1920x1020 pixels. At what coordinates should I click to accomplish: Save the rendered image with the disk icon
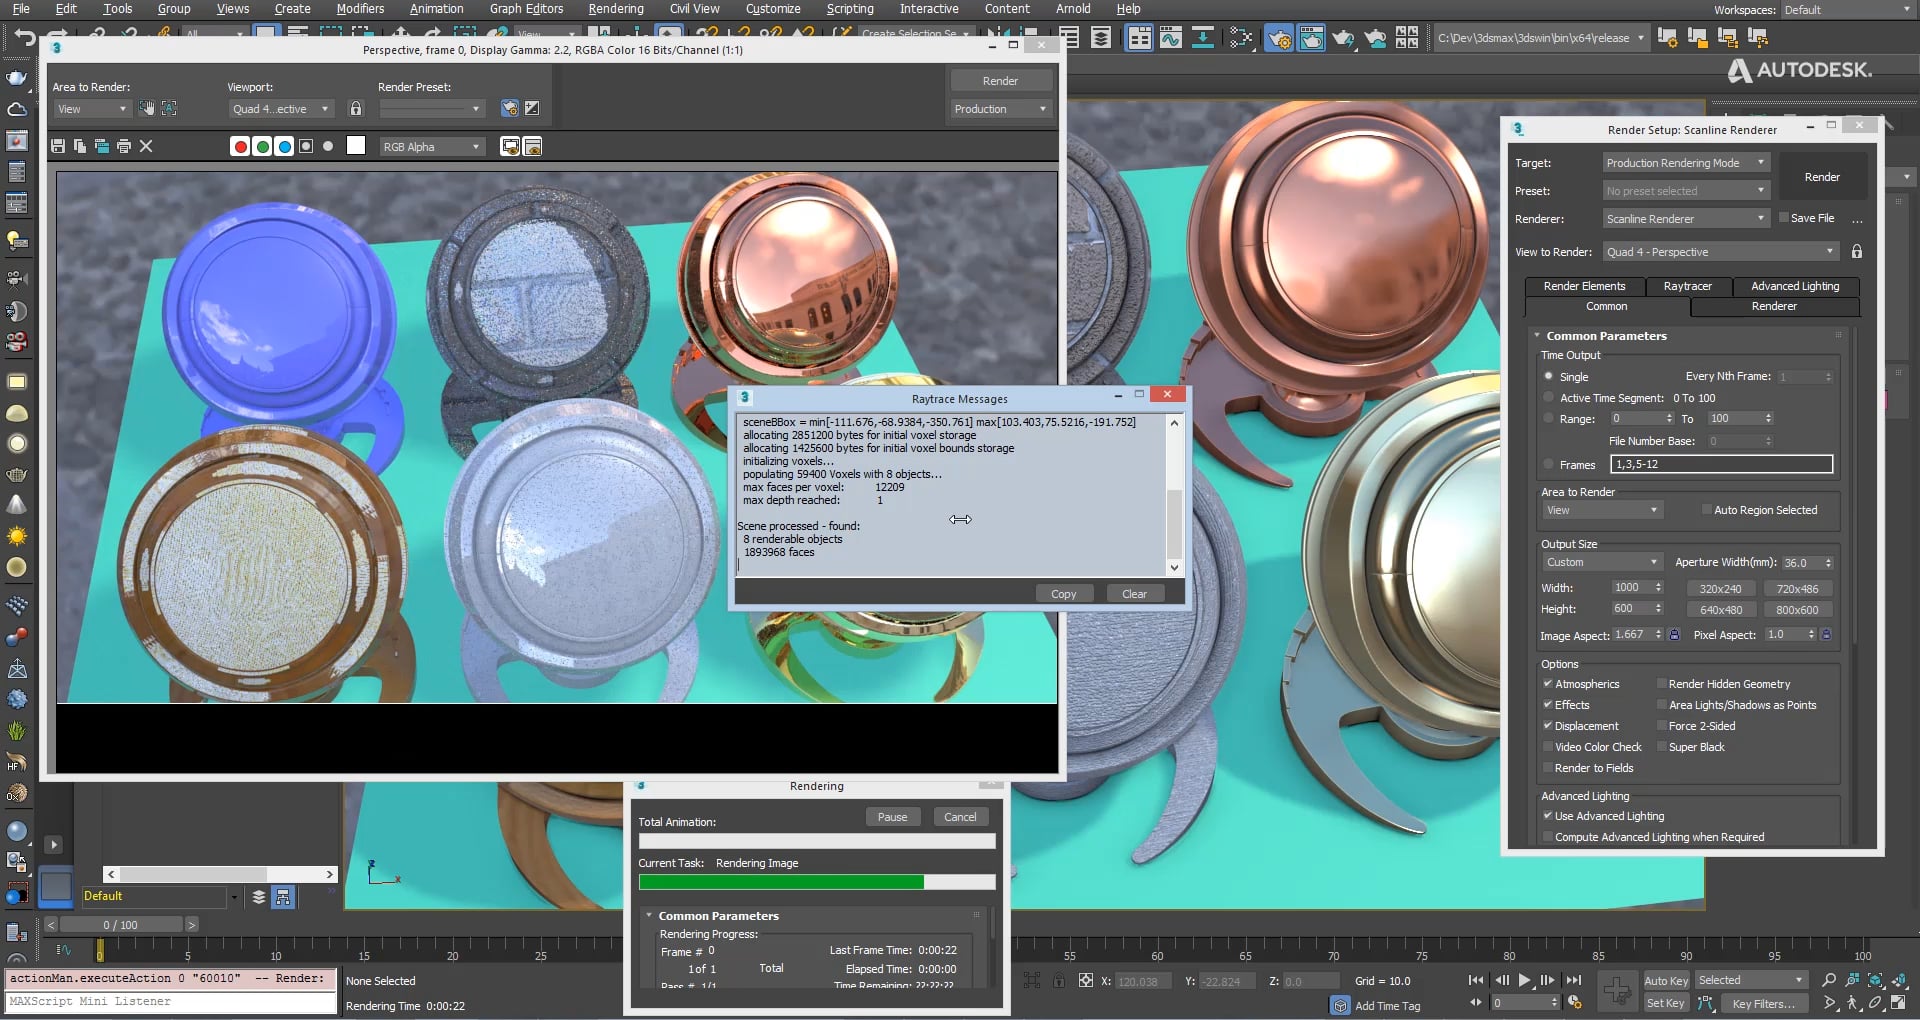[58, 146]
